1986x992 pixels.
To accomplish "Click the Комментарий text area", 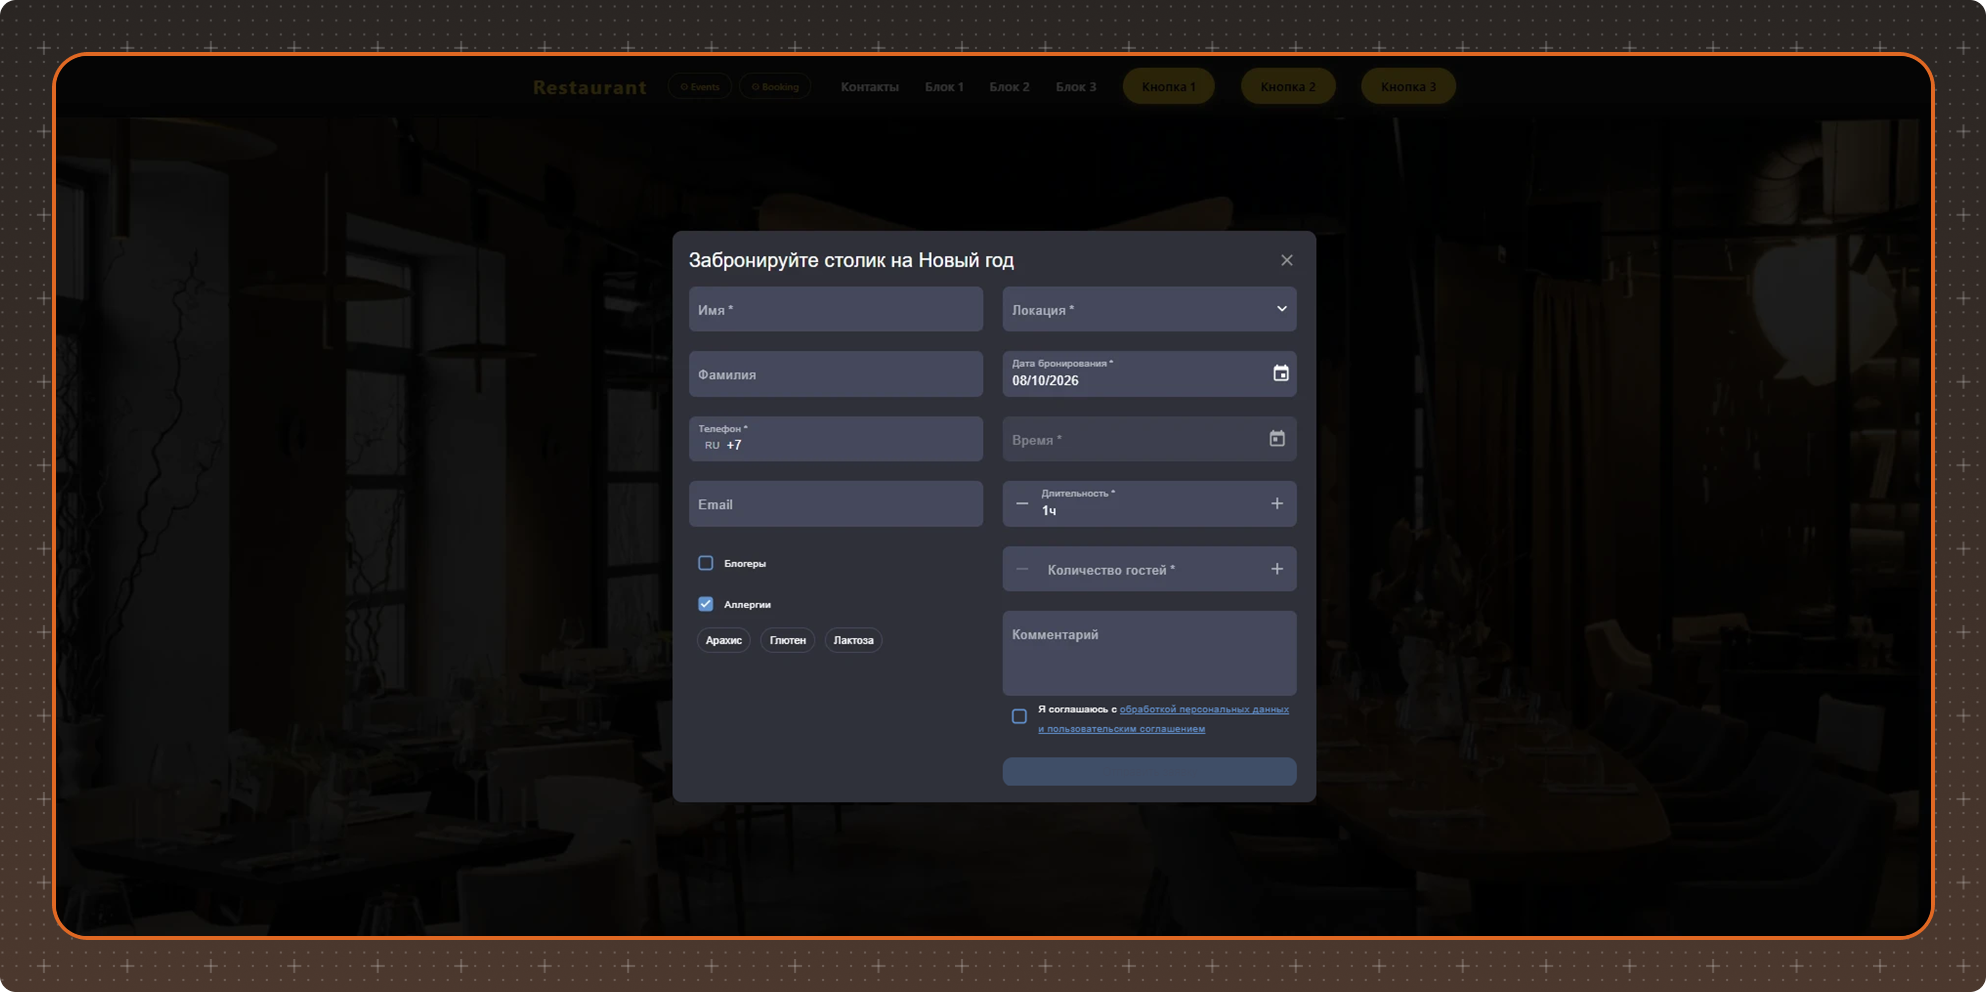I will (1149, 653).
